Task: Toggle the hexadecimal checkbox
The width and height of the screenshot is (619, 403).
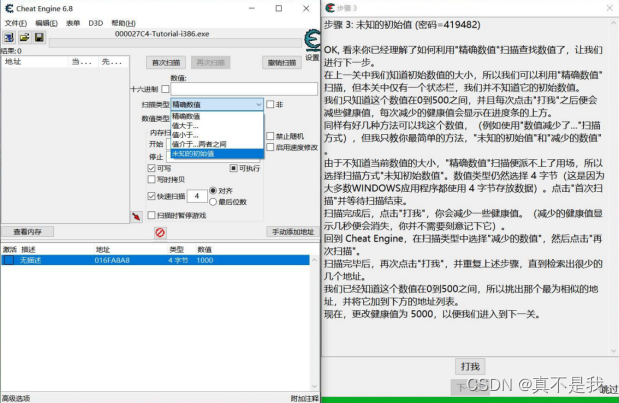Action: coord(165,89)
